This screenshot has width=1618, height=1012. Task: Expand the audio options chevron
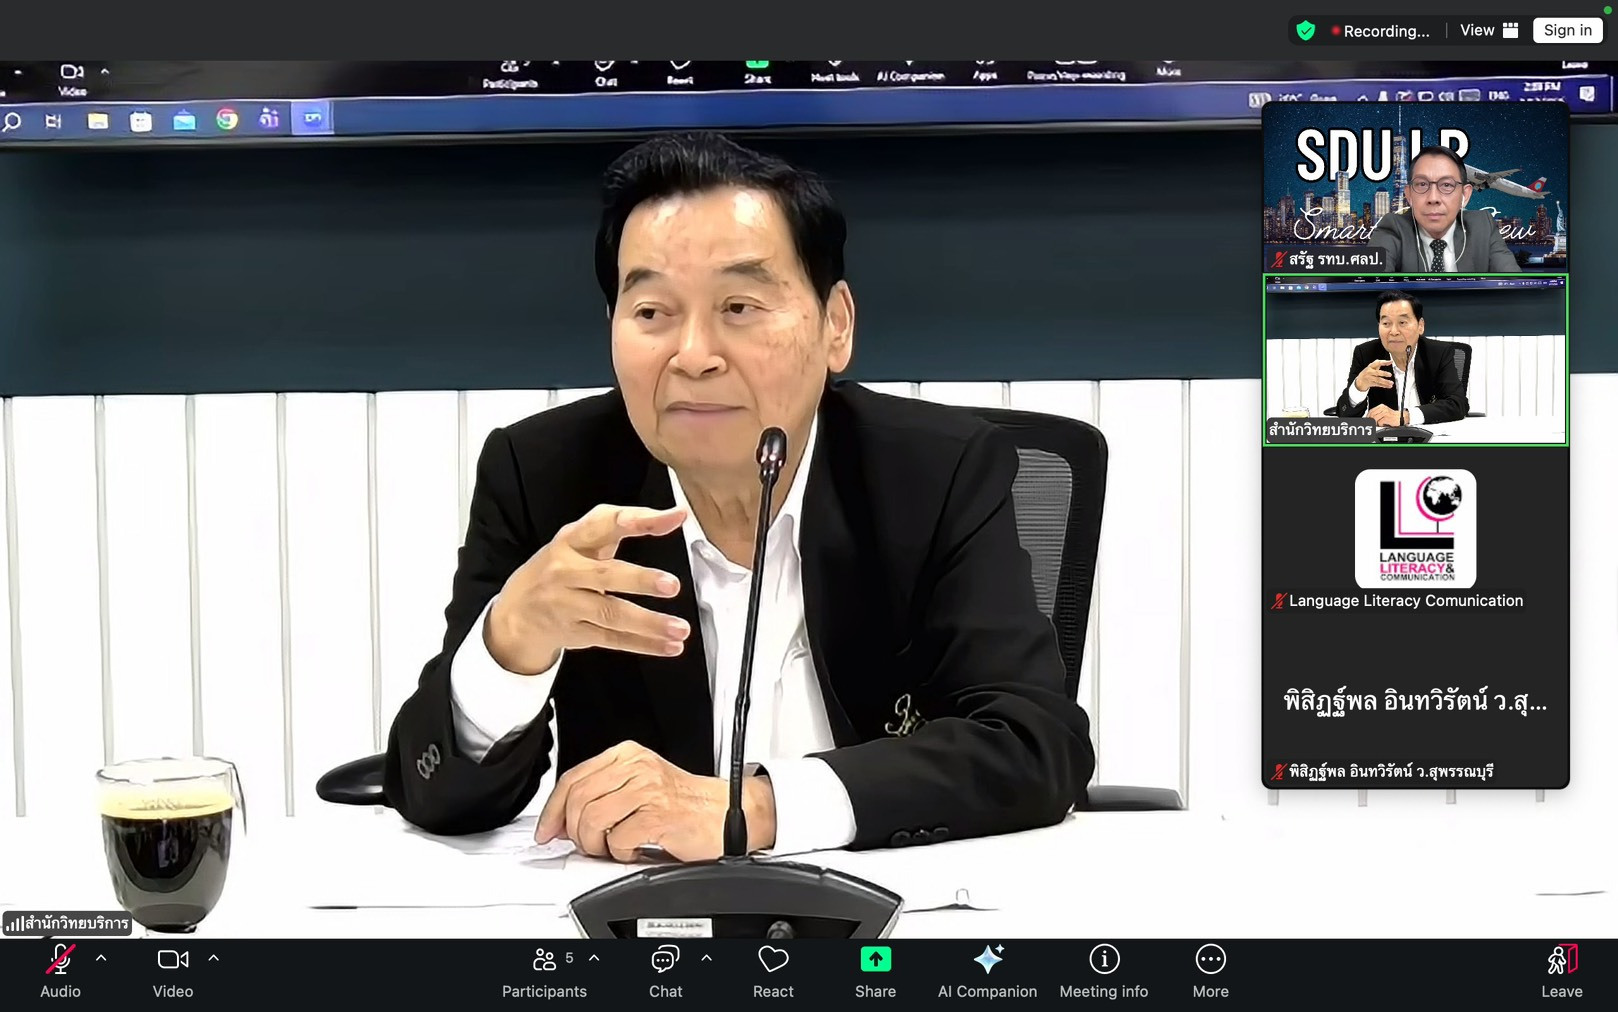click(101, 958)
